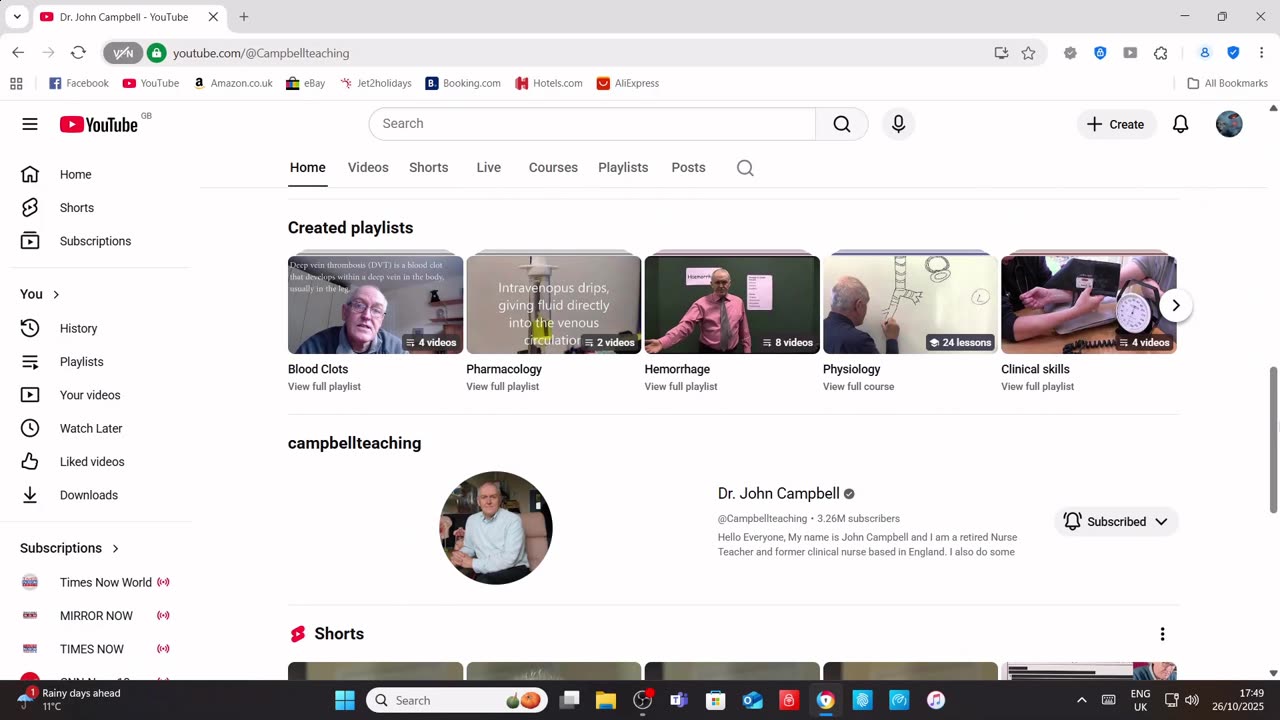Open the account avatar menu
The height and width of the screenshot is (720, 1280).
1229,124
